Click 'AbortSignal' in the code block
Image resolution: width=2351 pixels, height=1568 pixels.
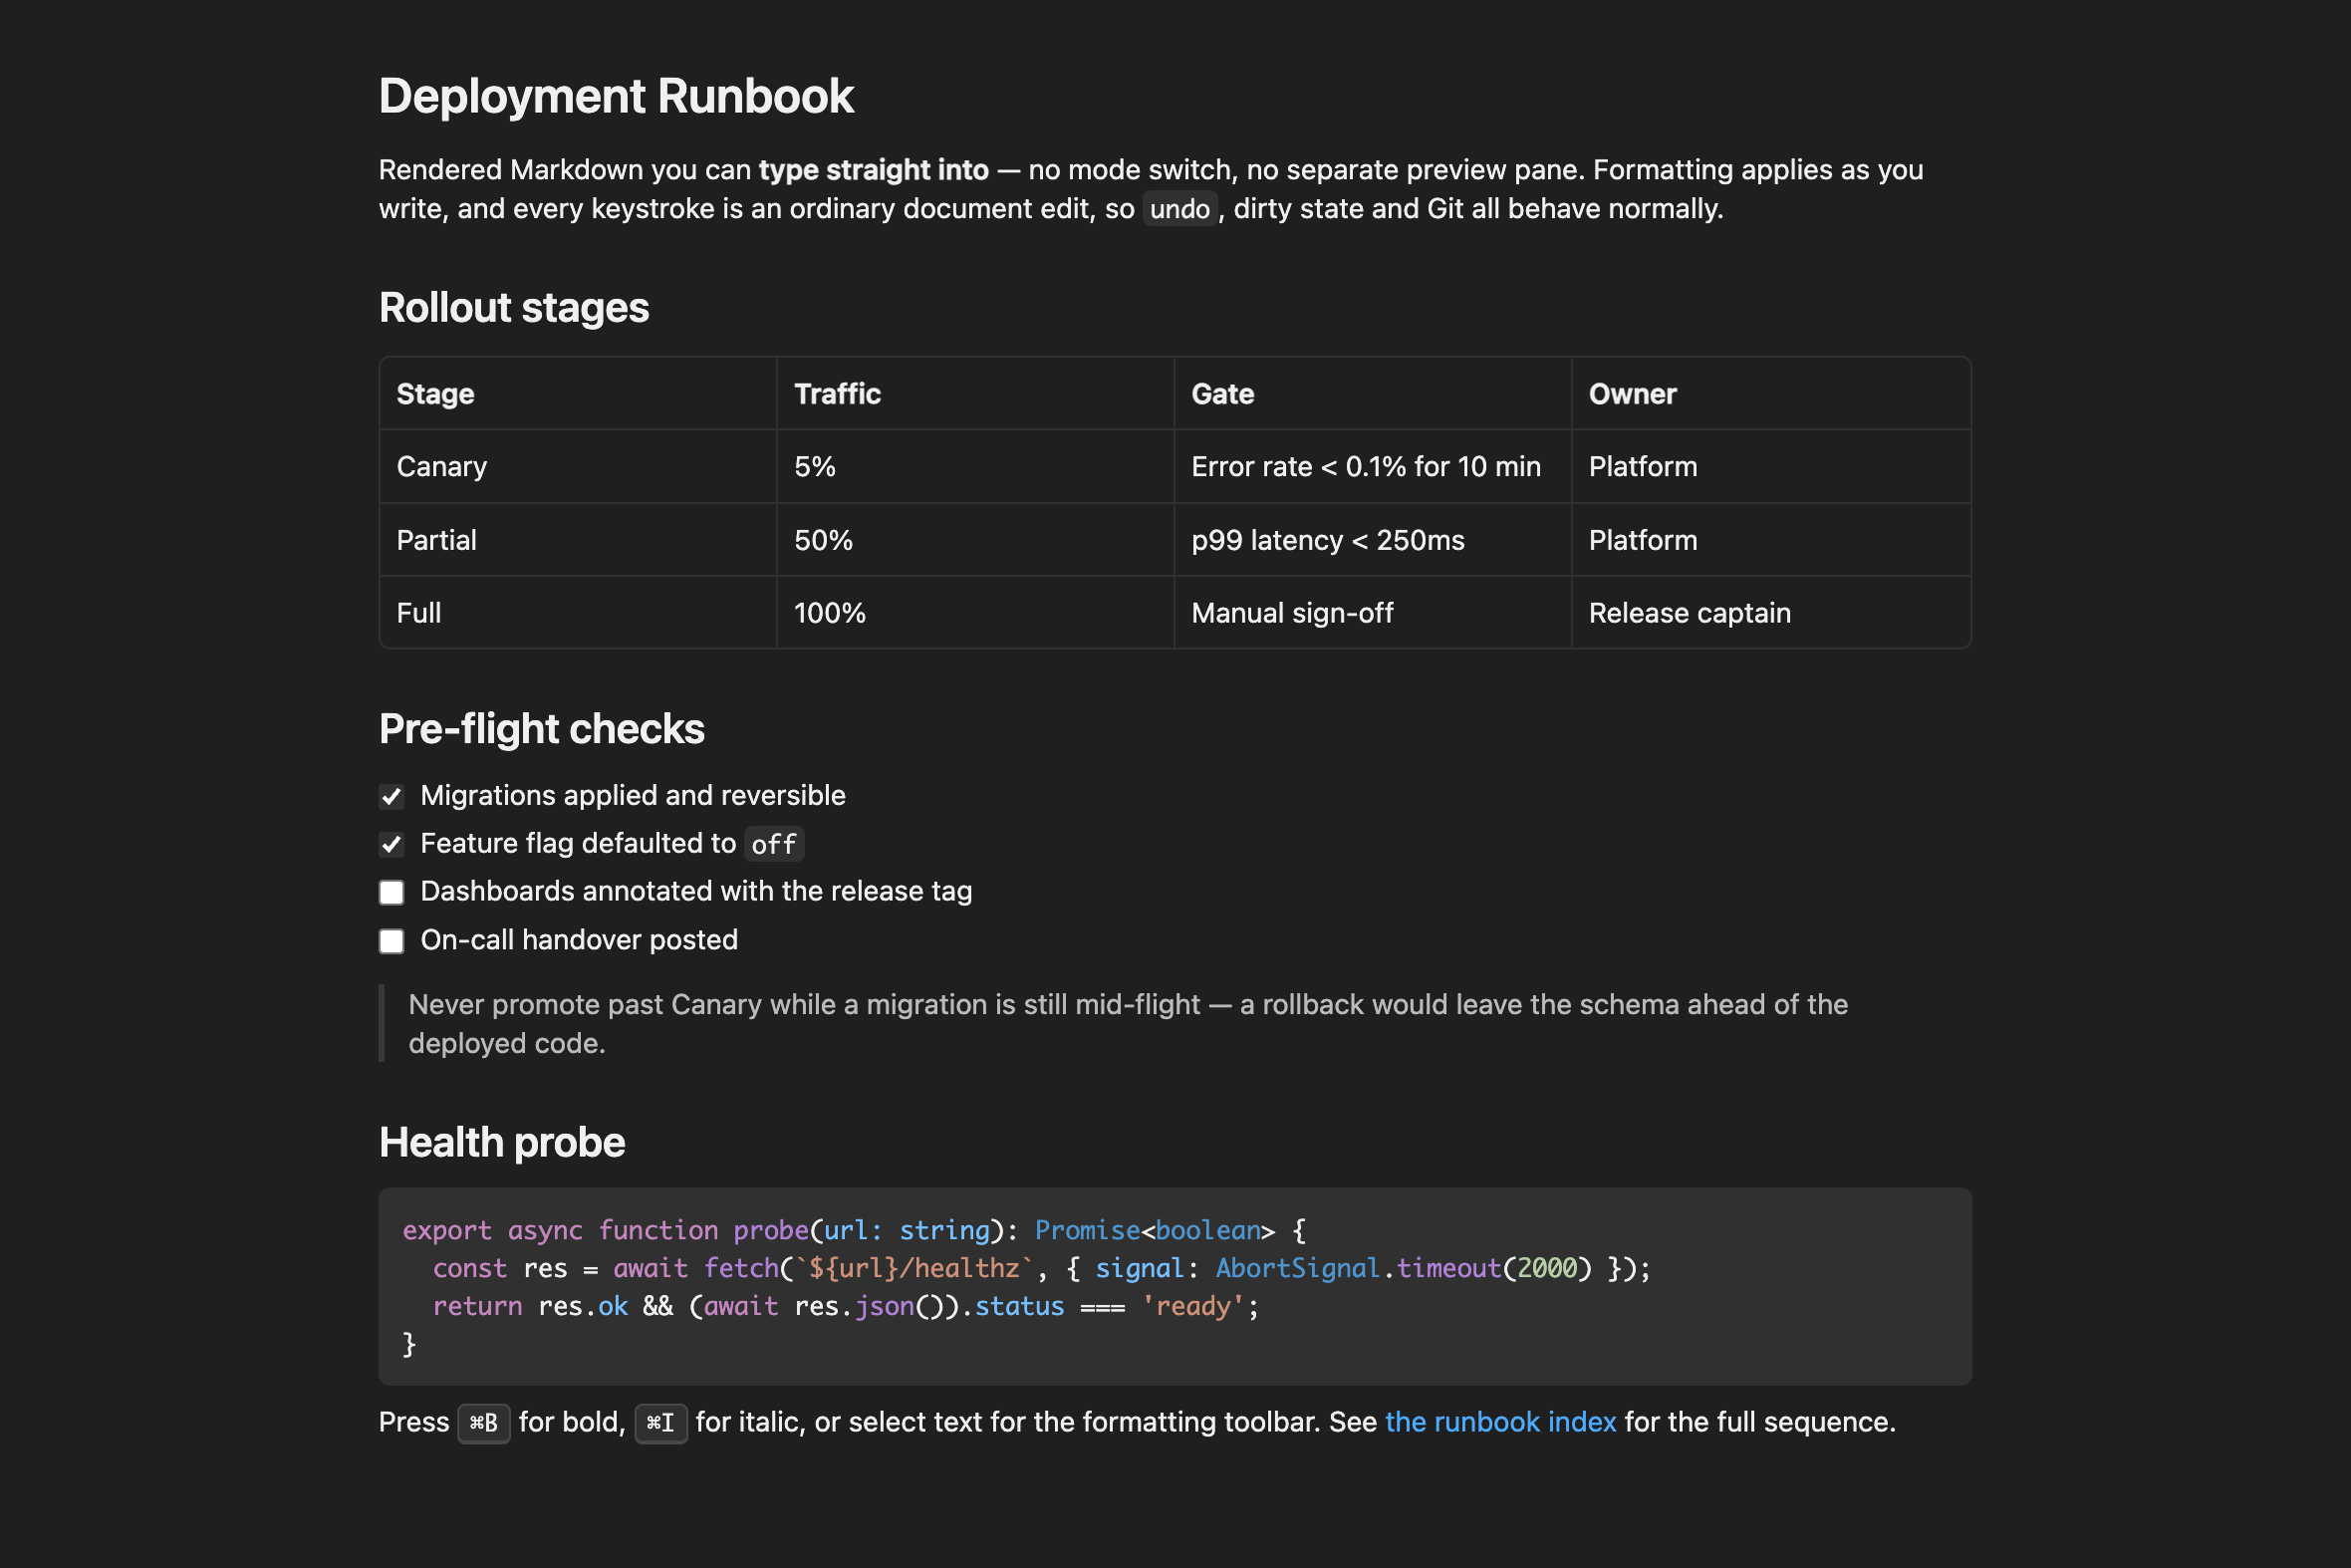tap(1297, 1269)
